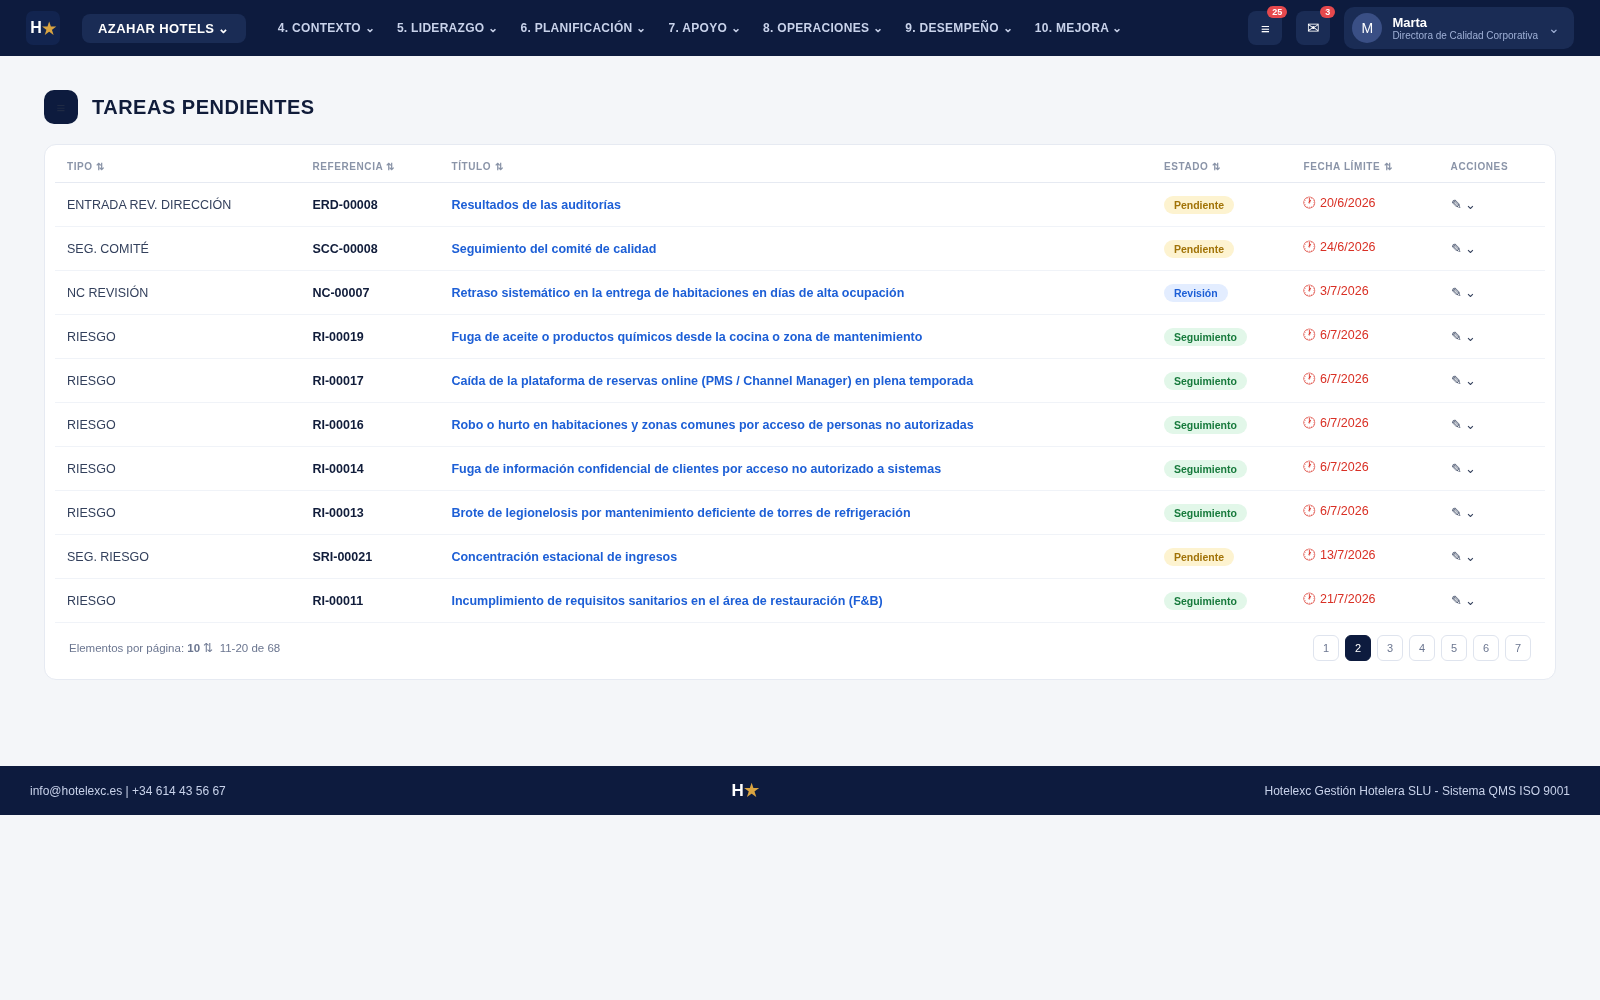The image size is (1600, 1000).
Task: Click the 'Revisión' status badge for NC-00007
Action: [x=1195, y=293]
